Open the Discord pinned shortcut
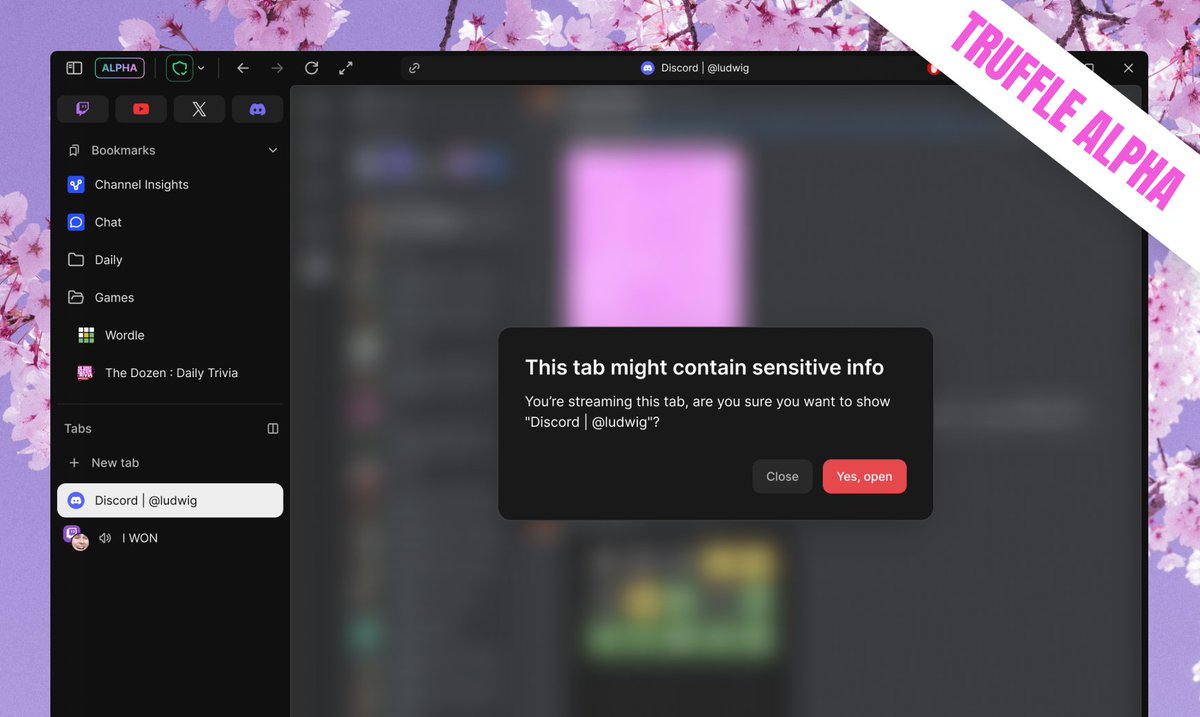The height and width of the screenshot is (717, 1200). click(257, 109)
